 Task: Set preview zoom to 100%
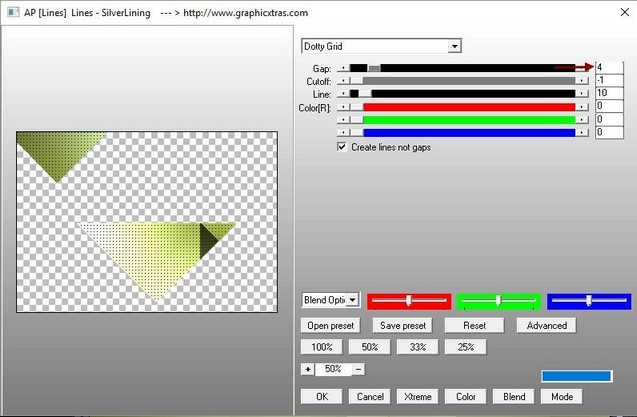pyautogui.click(x=321, y=347)
